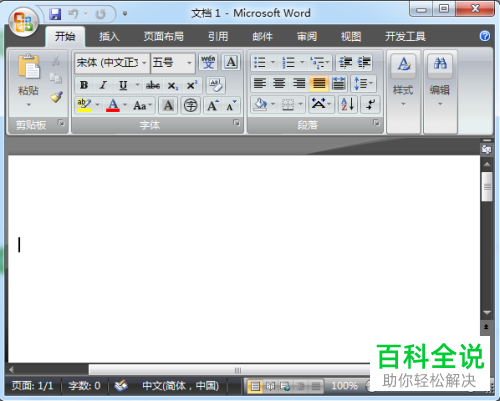The height and width of the screenshot is (401, 500).
Task: Switch to the 视图 tab
Action: 351,36
